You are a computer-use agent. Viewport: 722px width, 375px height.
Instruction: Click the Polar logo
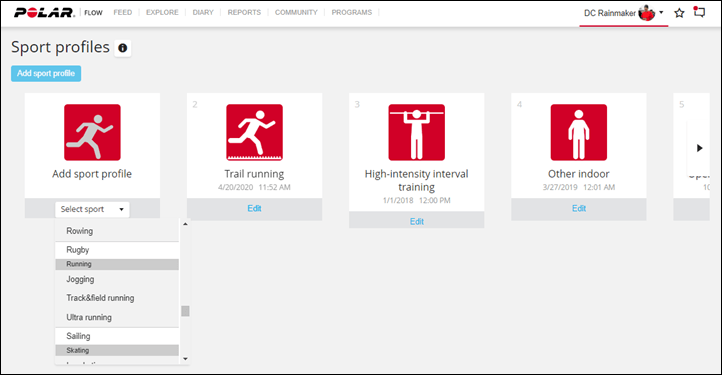[x=44, y=12]
